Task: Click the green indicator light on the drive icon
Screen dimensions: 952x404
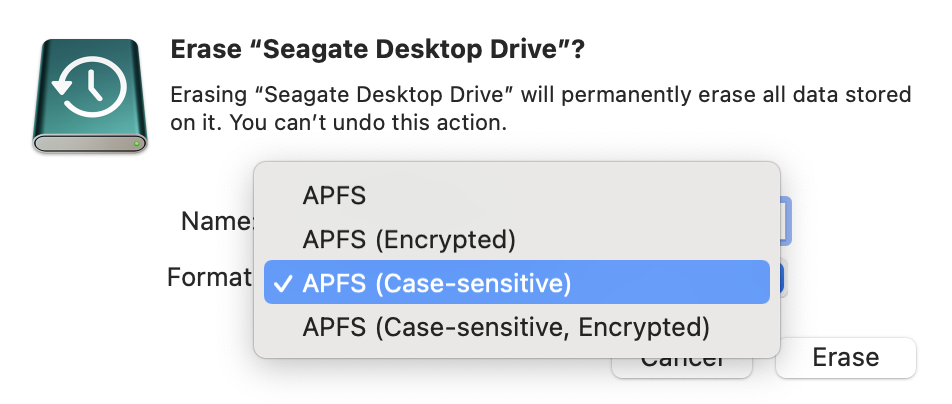Action: [x=137, y=143]
